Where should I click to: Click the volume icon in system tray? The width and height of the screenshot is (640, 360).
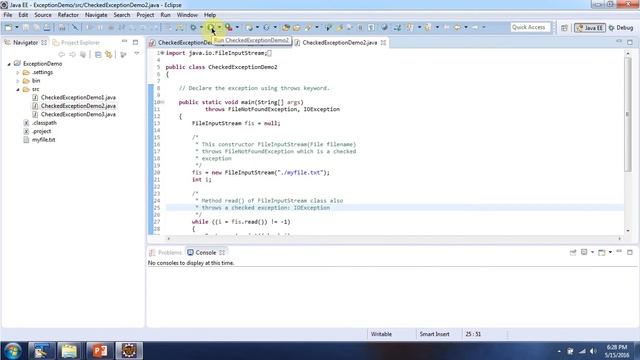(x=593, y=351)
